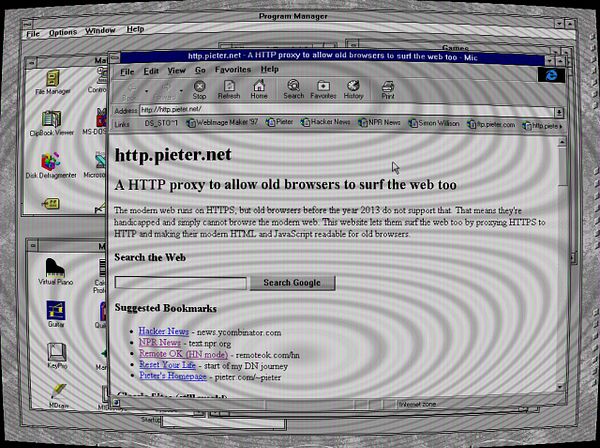The image size is (600, 448).
Task: Click into the Address URL field
Action: click(346, 111)
